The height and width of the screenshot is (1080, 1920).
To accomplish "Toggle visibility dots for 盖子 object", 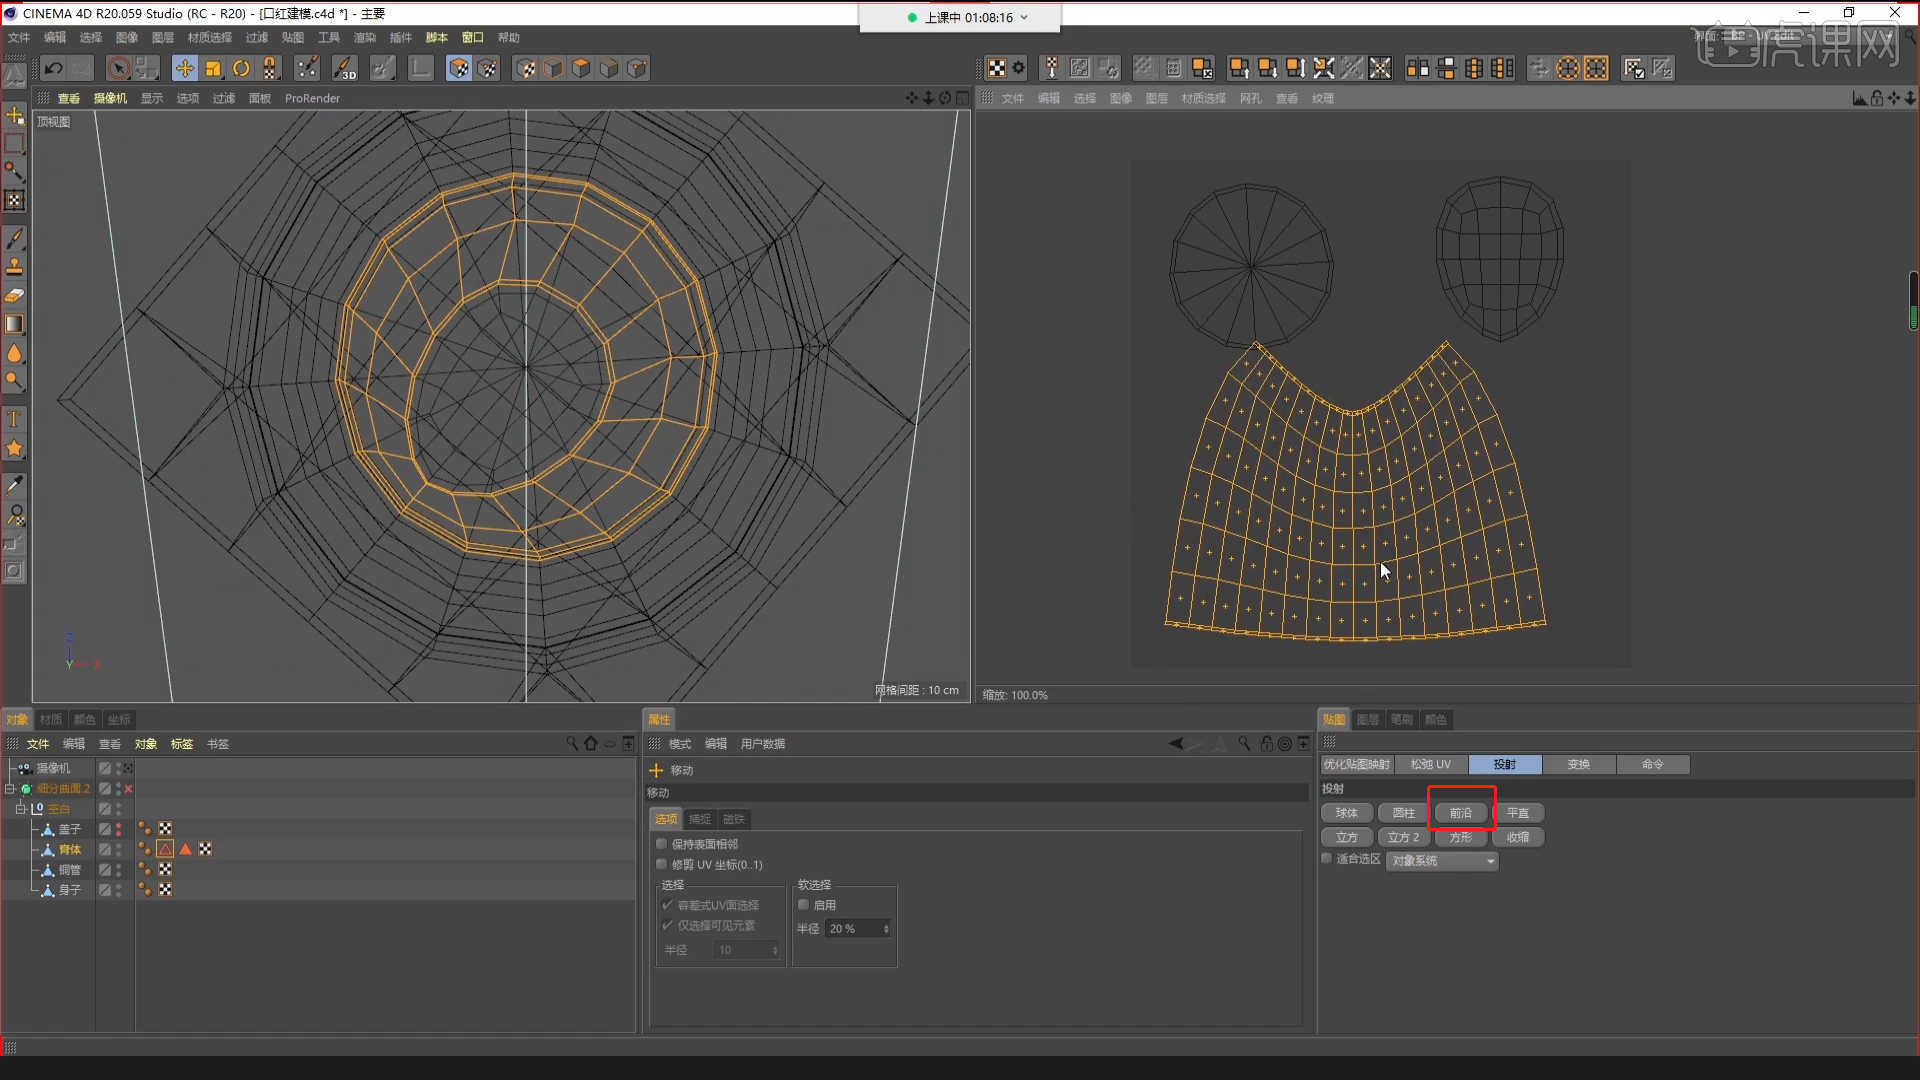I will [x=119, y=829].
